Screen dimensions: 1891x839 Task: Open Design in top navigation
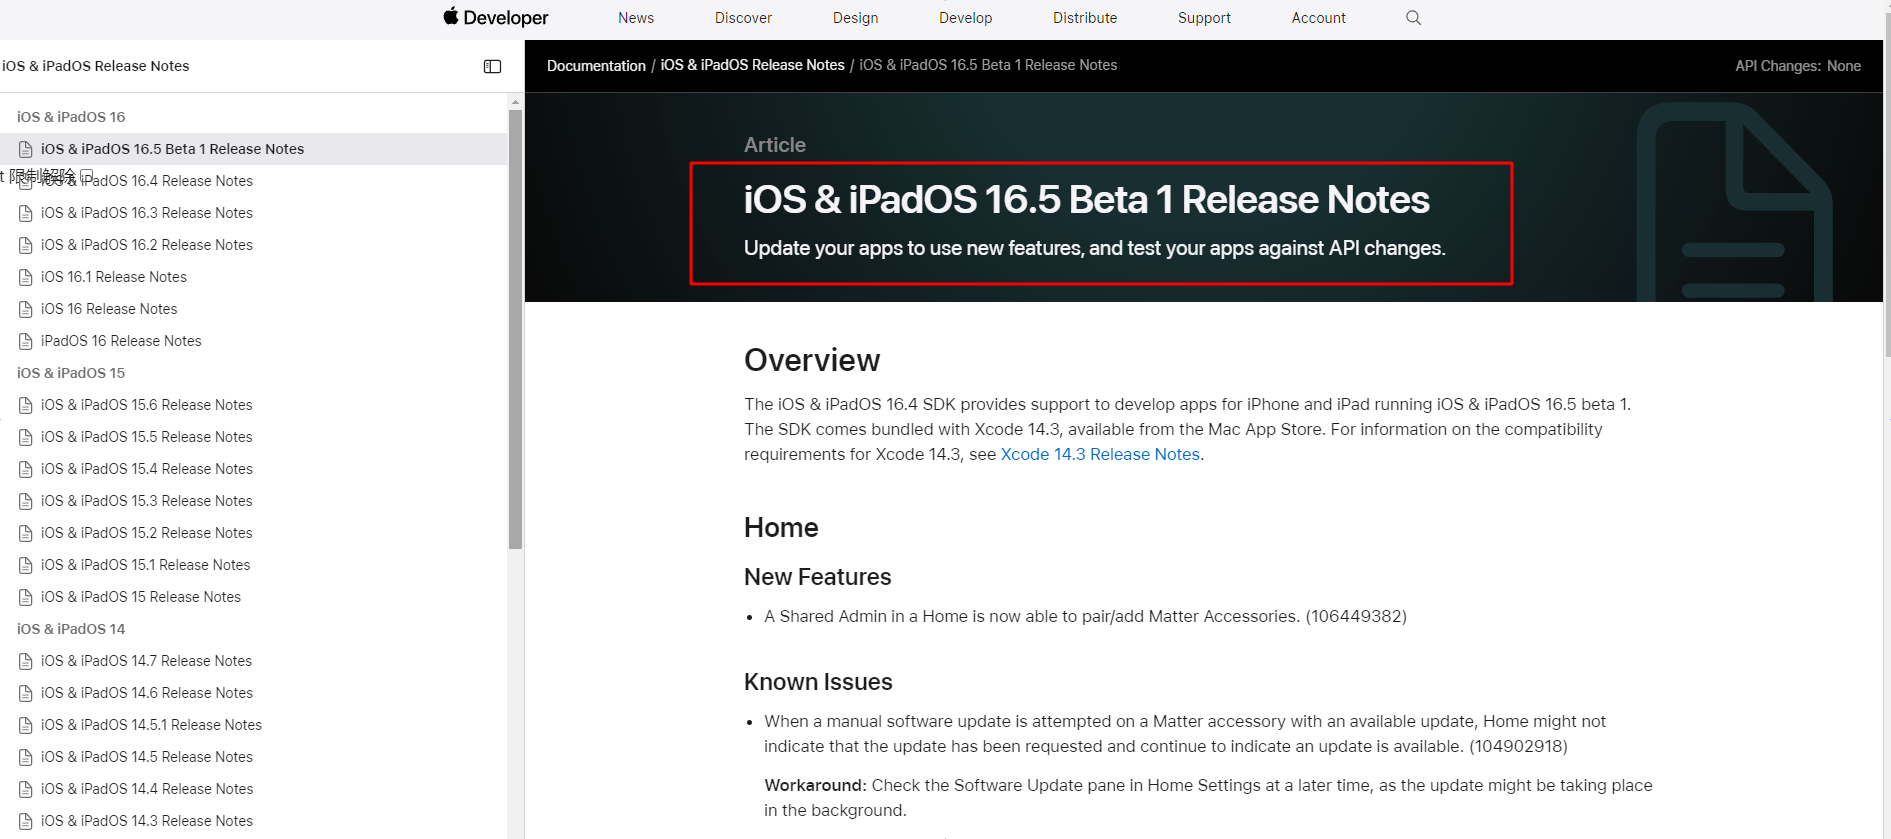[x=855, y=18]
